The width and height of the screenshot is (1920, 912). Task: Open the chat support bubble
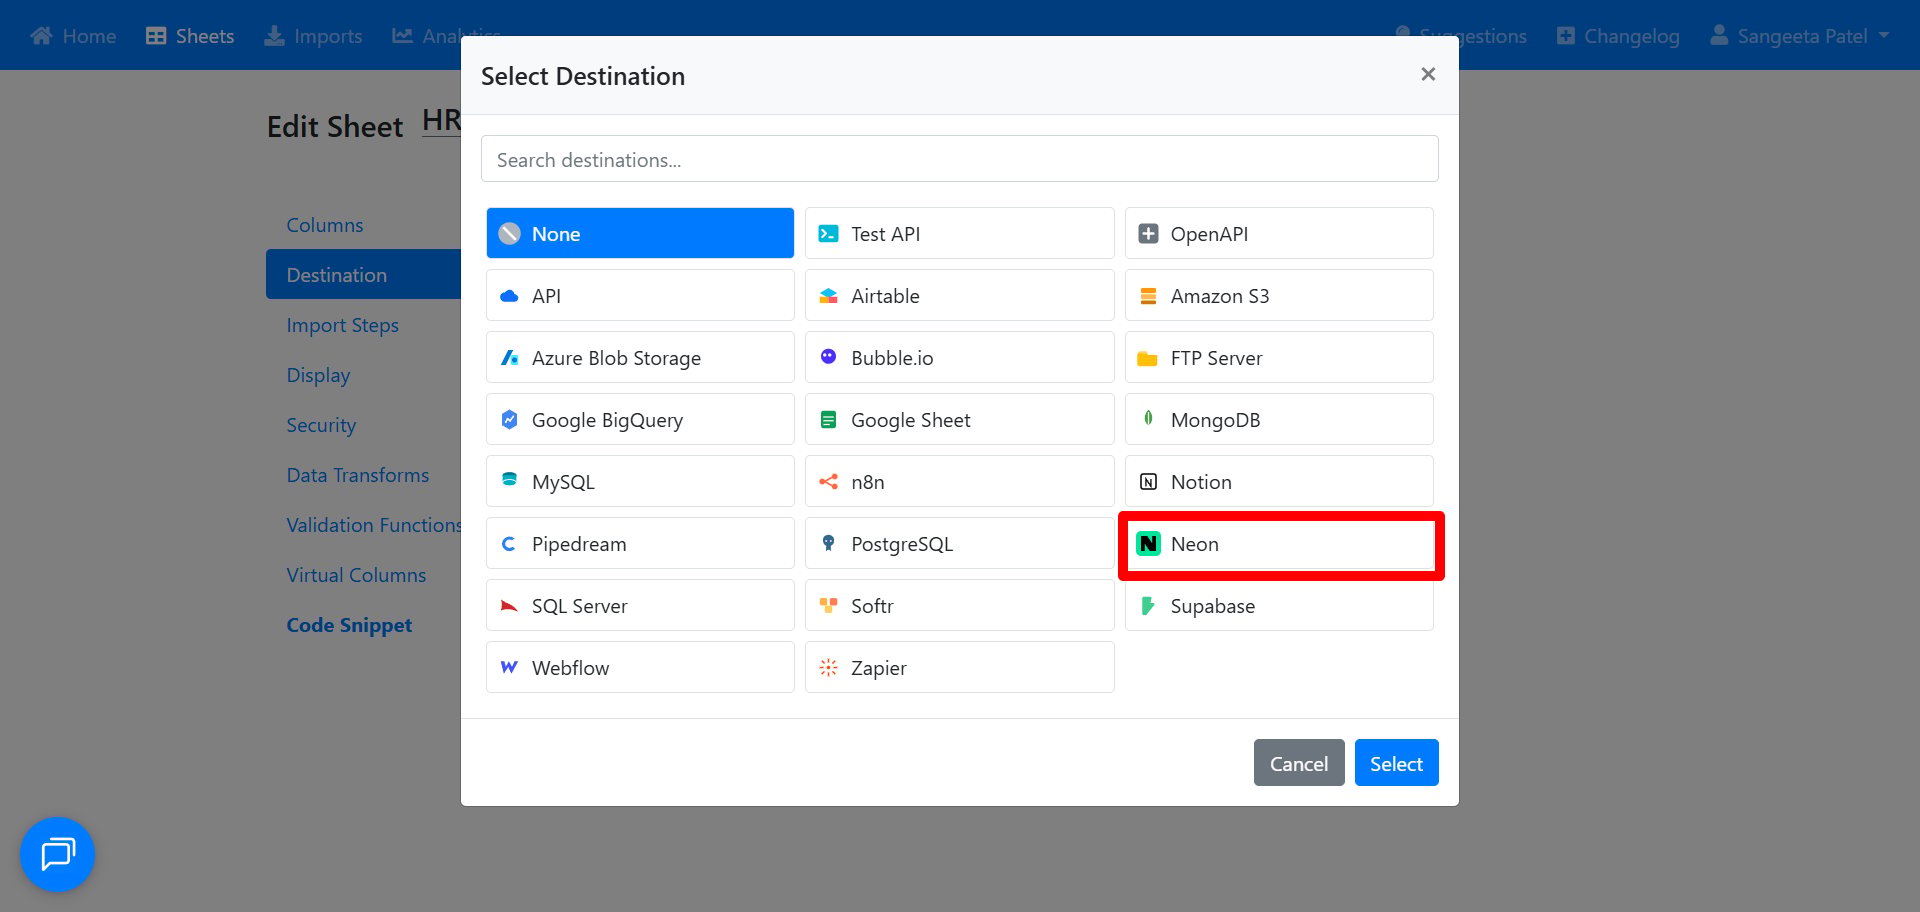click(57, 854)
